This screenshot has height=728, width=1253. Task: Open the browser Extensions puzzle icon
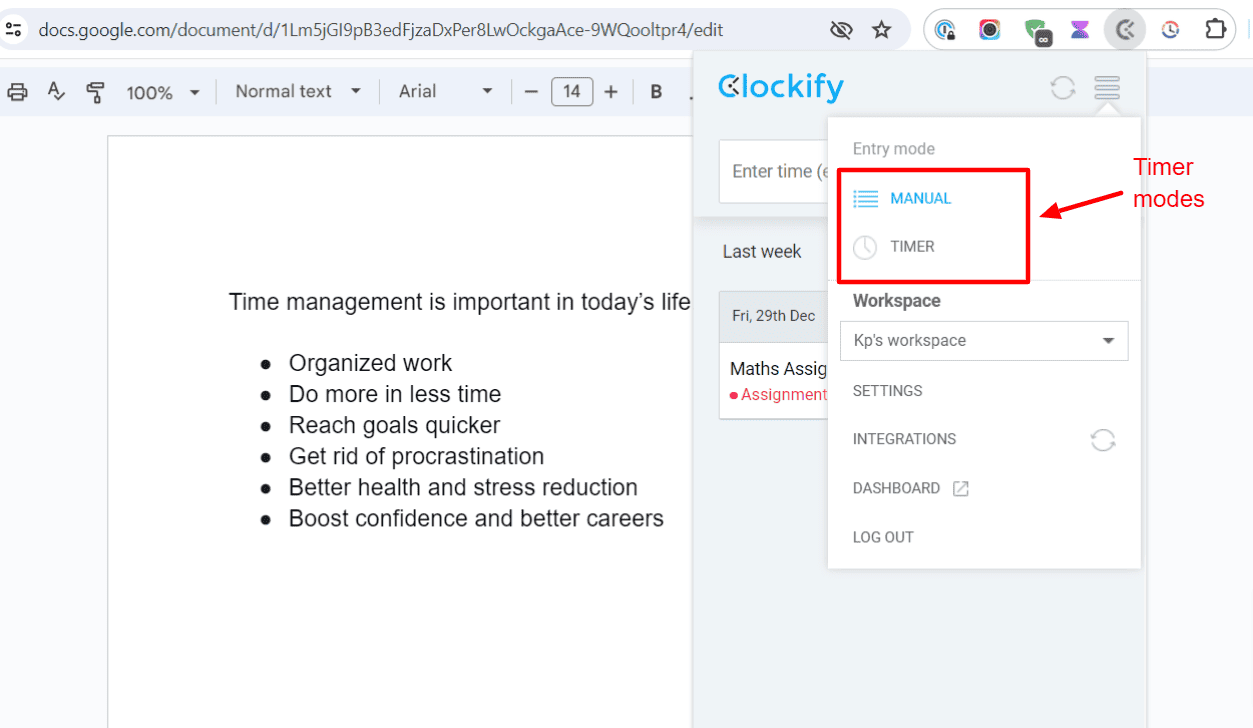1215,30
